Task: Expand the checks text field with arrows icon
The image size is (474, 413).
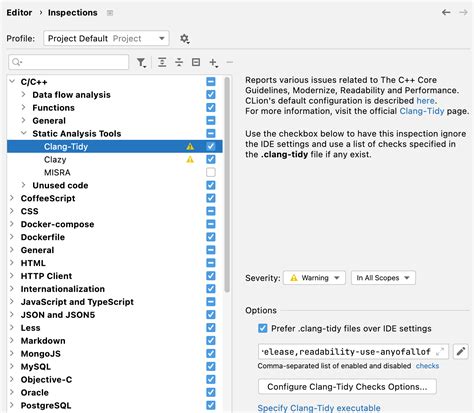Action: pyautogui.click(x=440, y=351)
